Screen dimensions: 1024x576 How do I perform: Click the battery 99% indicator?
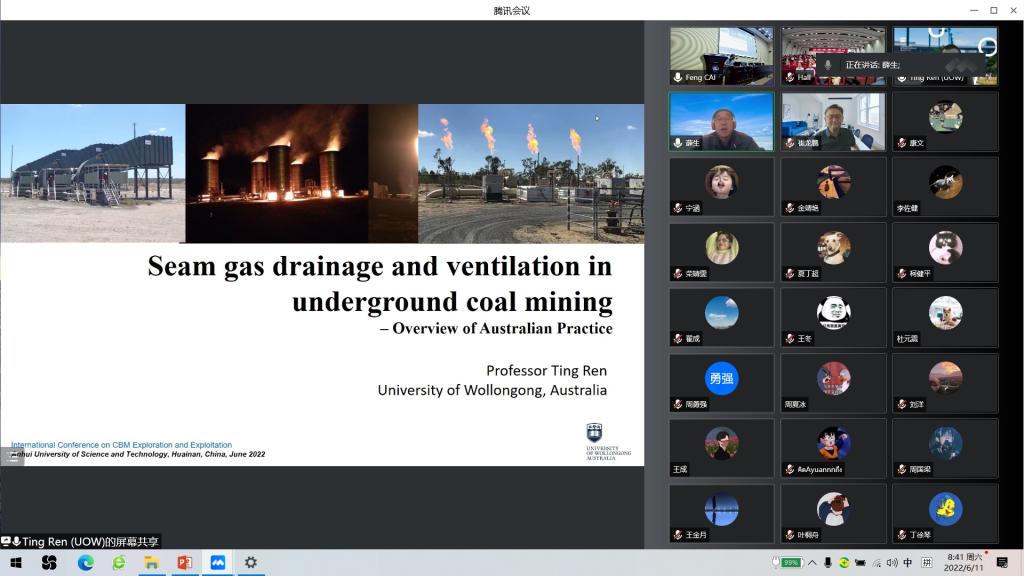click(x=789, y=563)
